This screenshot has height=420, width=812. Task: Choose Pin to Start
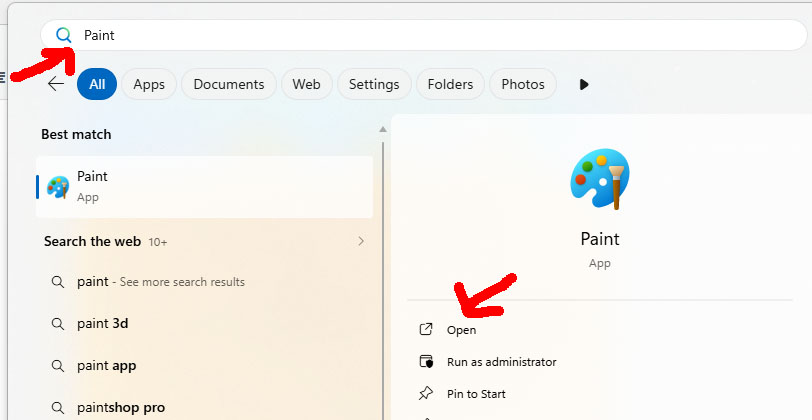coord(476,394)
